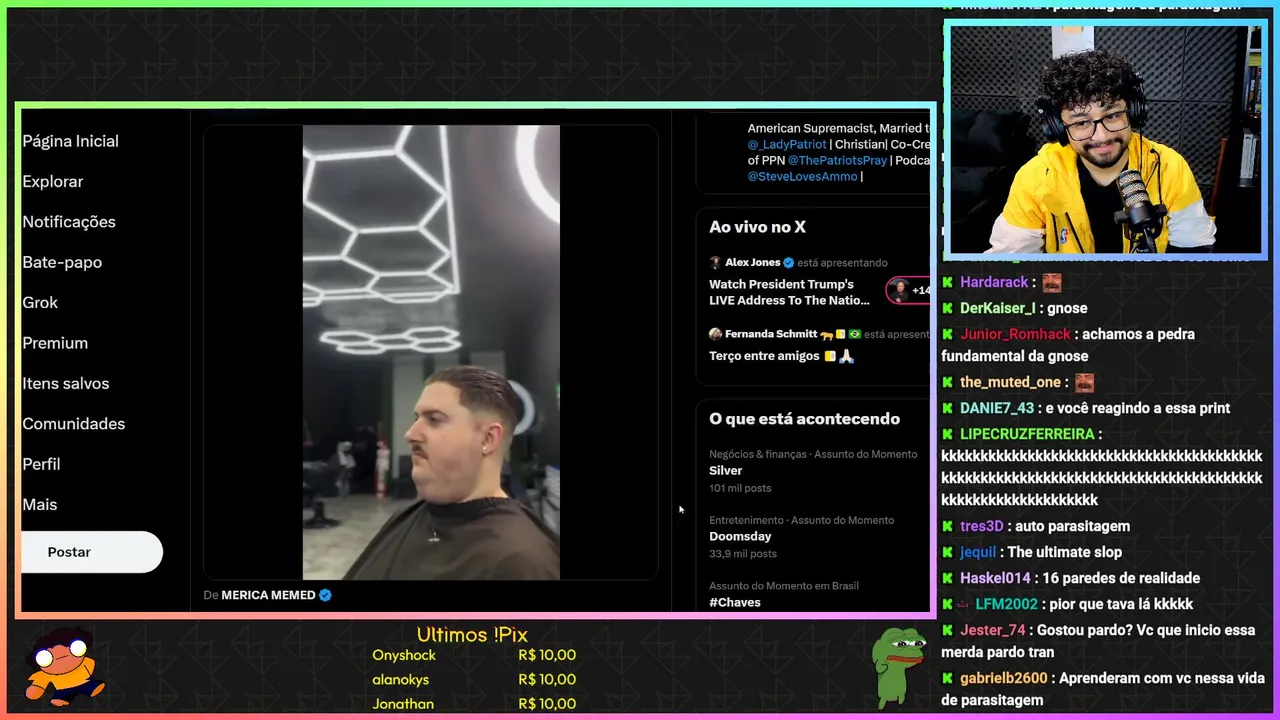The image size is (1280, 720).
Task: Click MERICA MEMED verified badge
Action: pyautogui.click(x=325, y=595)
